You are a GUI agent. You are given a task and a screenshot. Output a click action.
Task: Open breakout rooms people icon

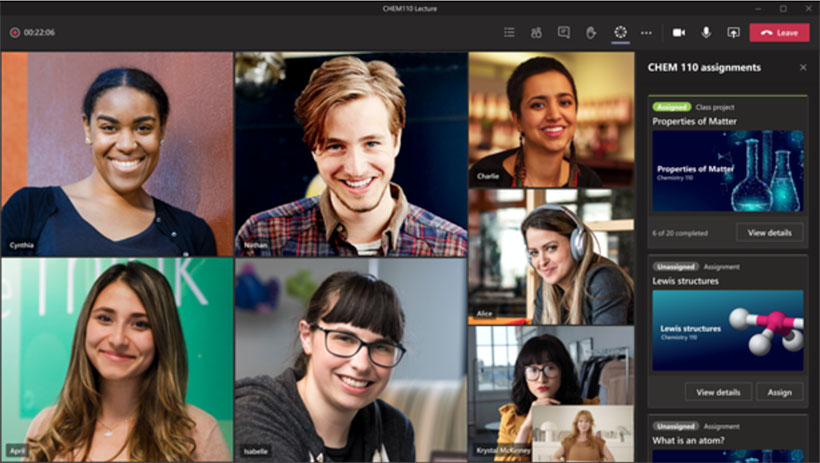536,32
